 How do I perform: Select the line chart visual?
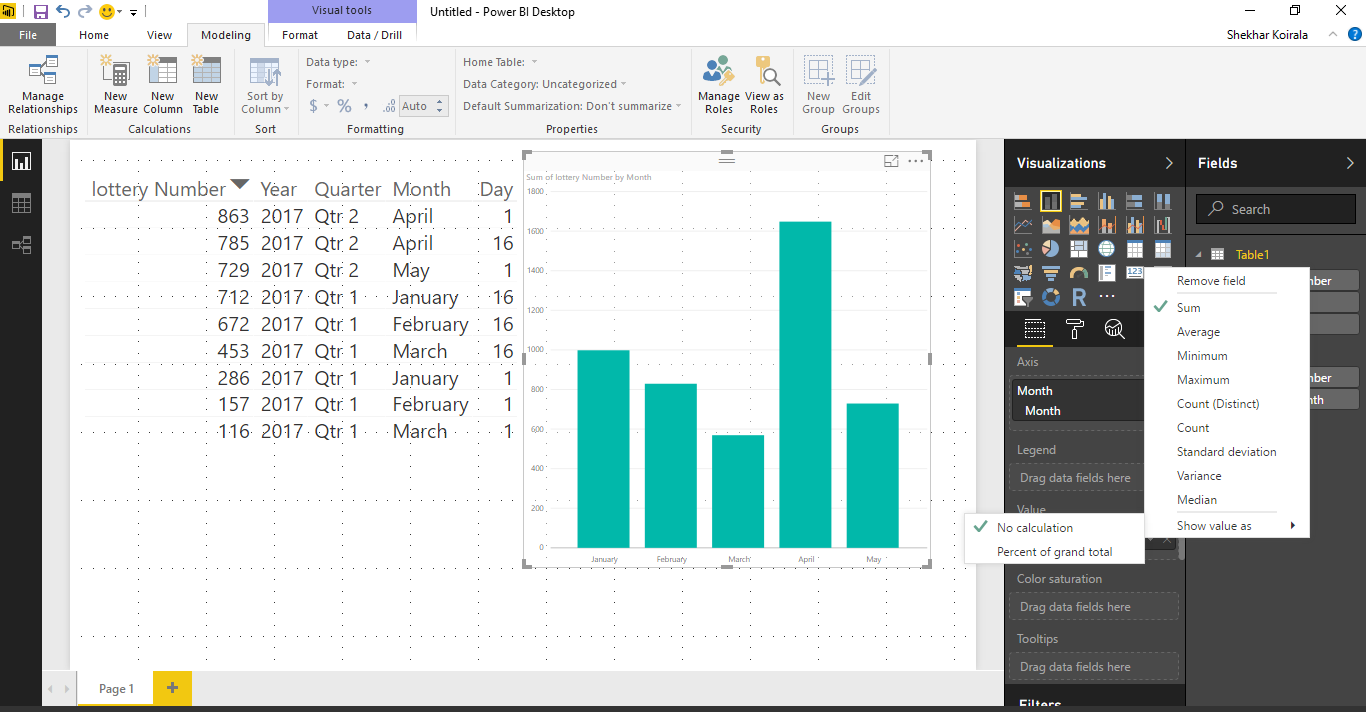(x=1022, y=225)
